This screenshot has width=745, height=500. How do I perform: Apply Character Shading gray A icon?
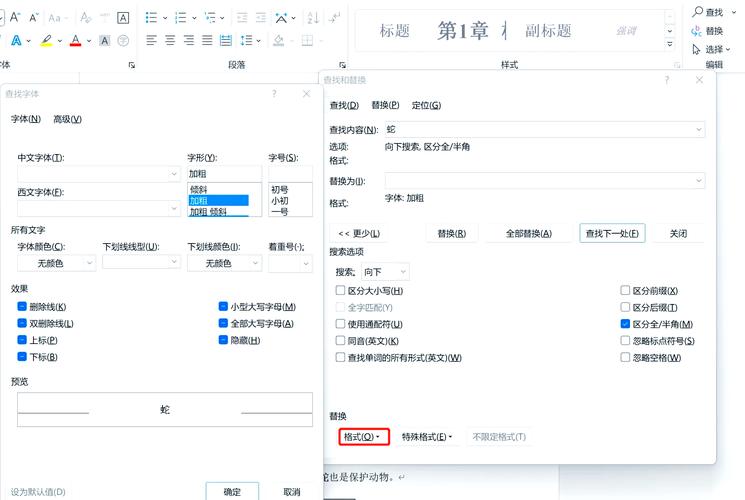tap(105, 41)
